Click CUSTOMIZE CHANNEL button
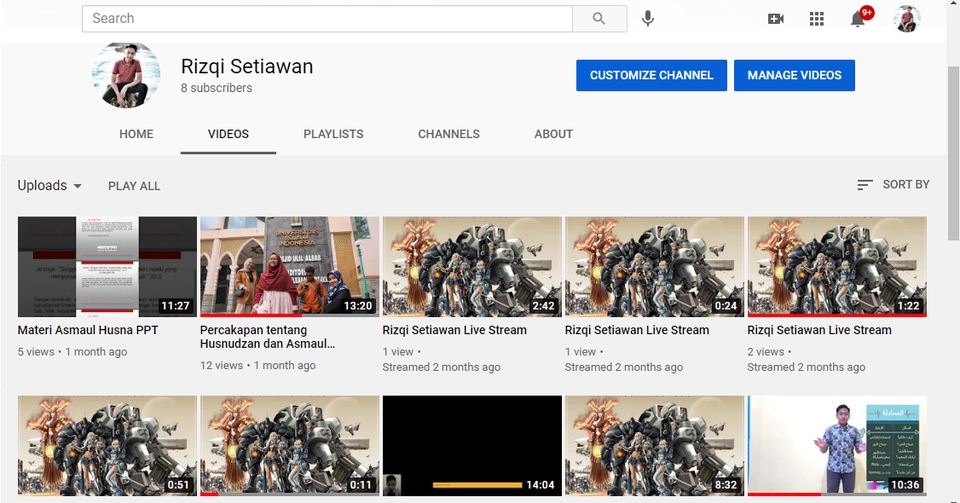The height and width of the screenshot is (503, 960). pyautogui.click(x=651, y=75)
